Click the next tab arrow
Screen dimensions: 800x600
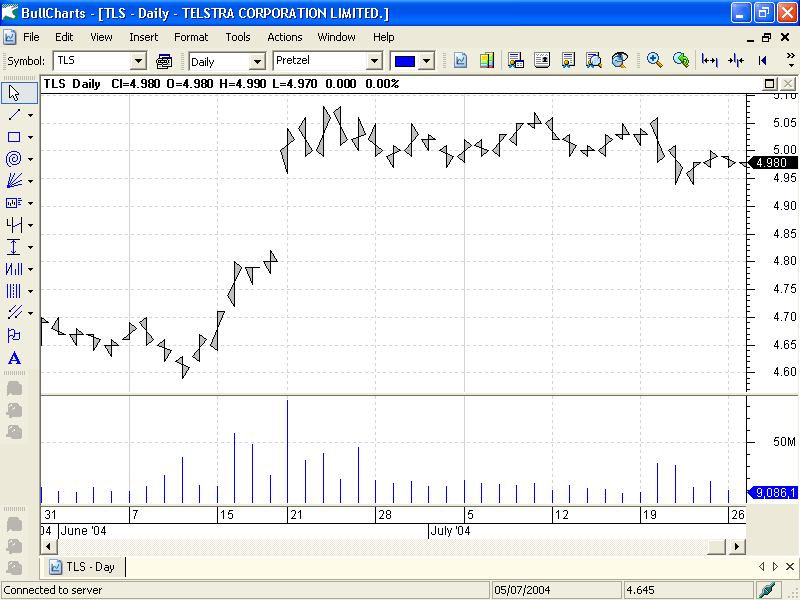776,566
